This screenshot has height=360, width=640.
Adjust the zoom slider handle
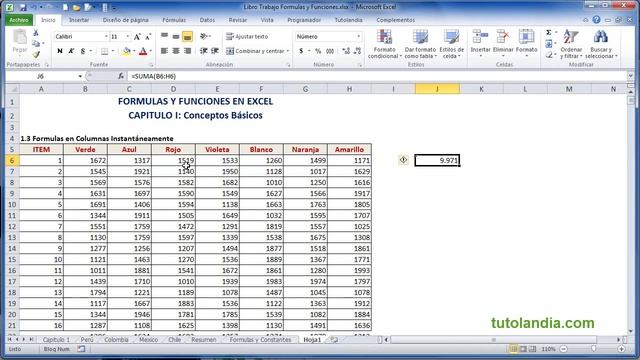pos(594,349)
